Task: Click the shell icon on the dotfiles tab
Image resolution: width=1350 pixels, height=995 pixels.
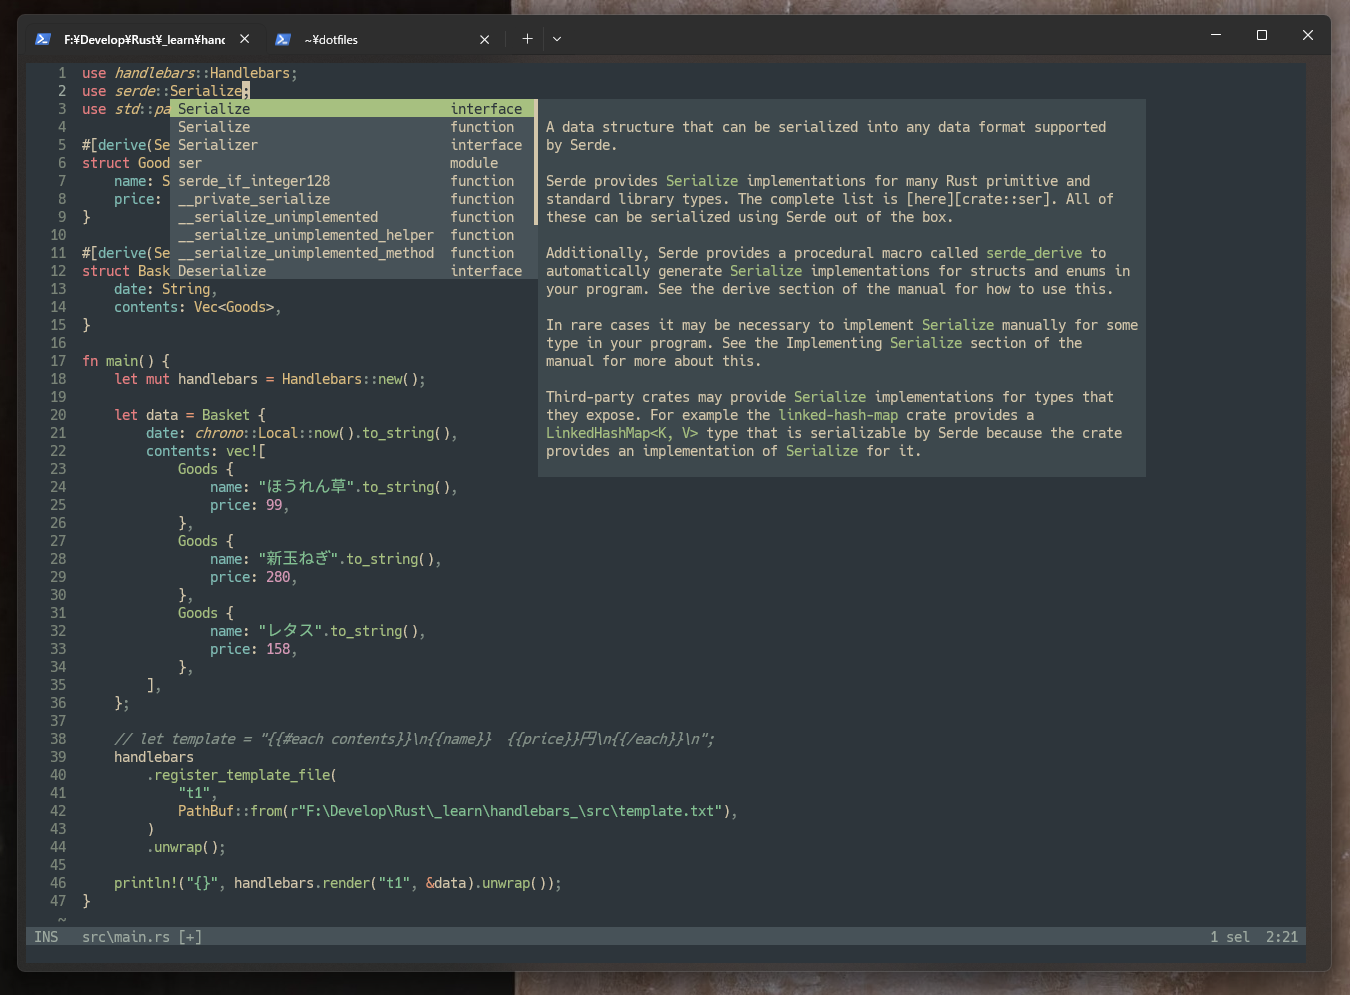Action: (283, 39)
